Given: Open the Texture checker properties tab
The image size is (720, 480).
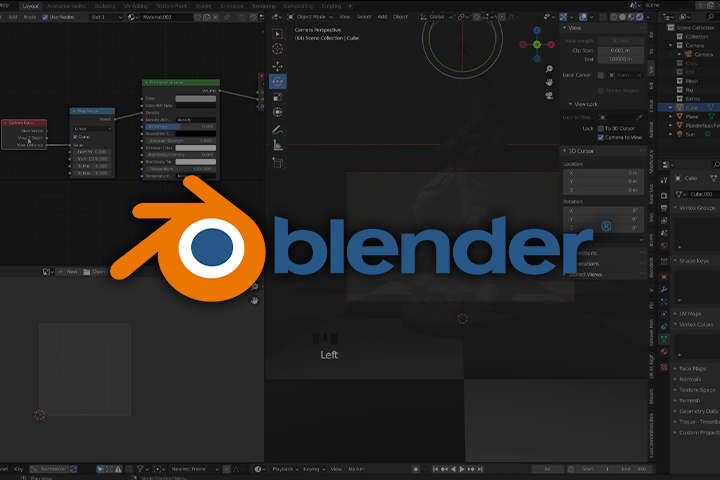Looking at the screenshot, I should point(664,367).
